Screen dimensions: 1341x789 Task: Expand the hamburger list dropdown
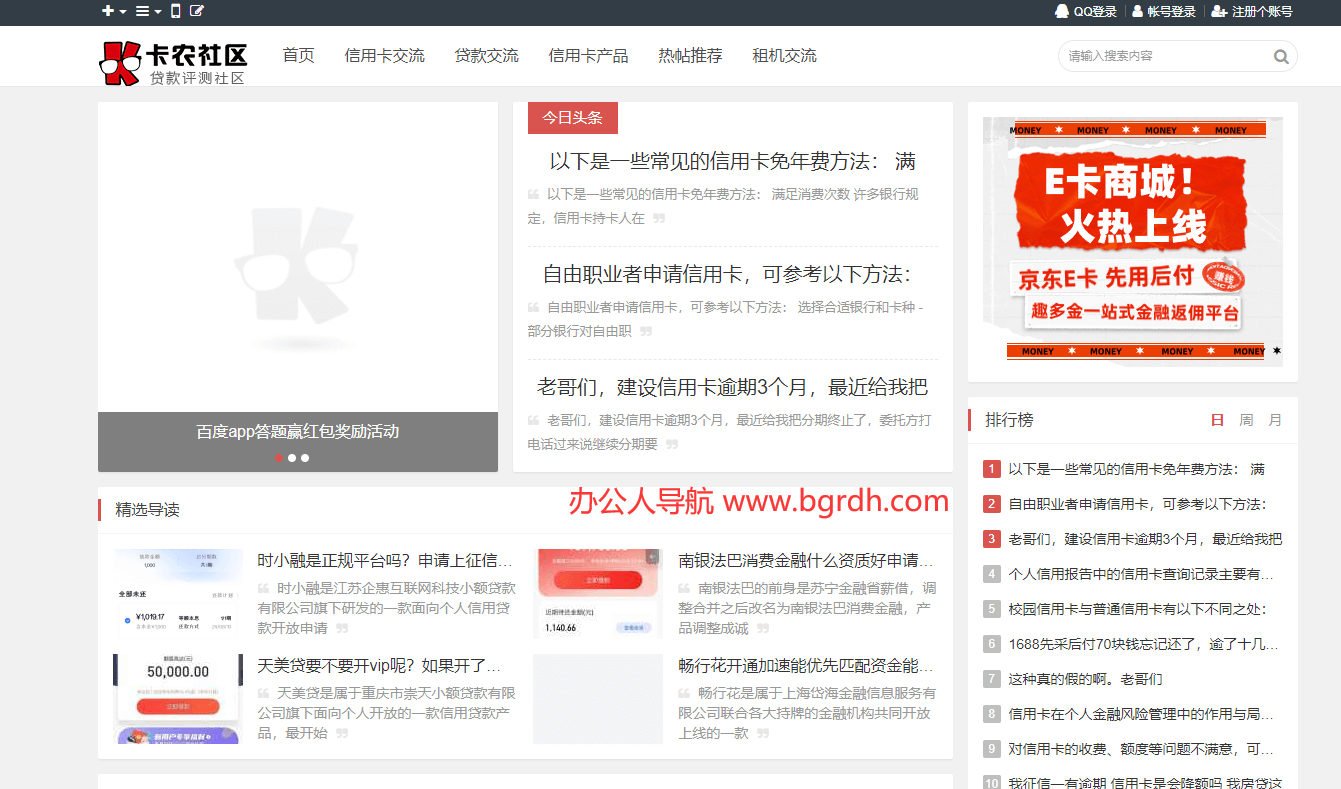tap(148, 12)
